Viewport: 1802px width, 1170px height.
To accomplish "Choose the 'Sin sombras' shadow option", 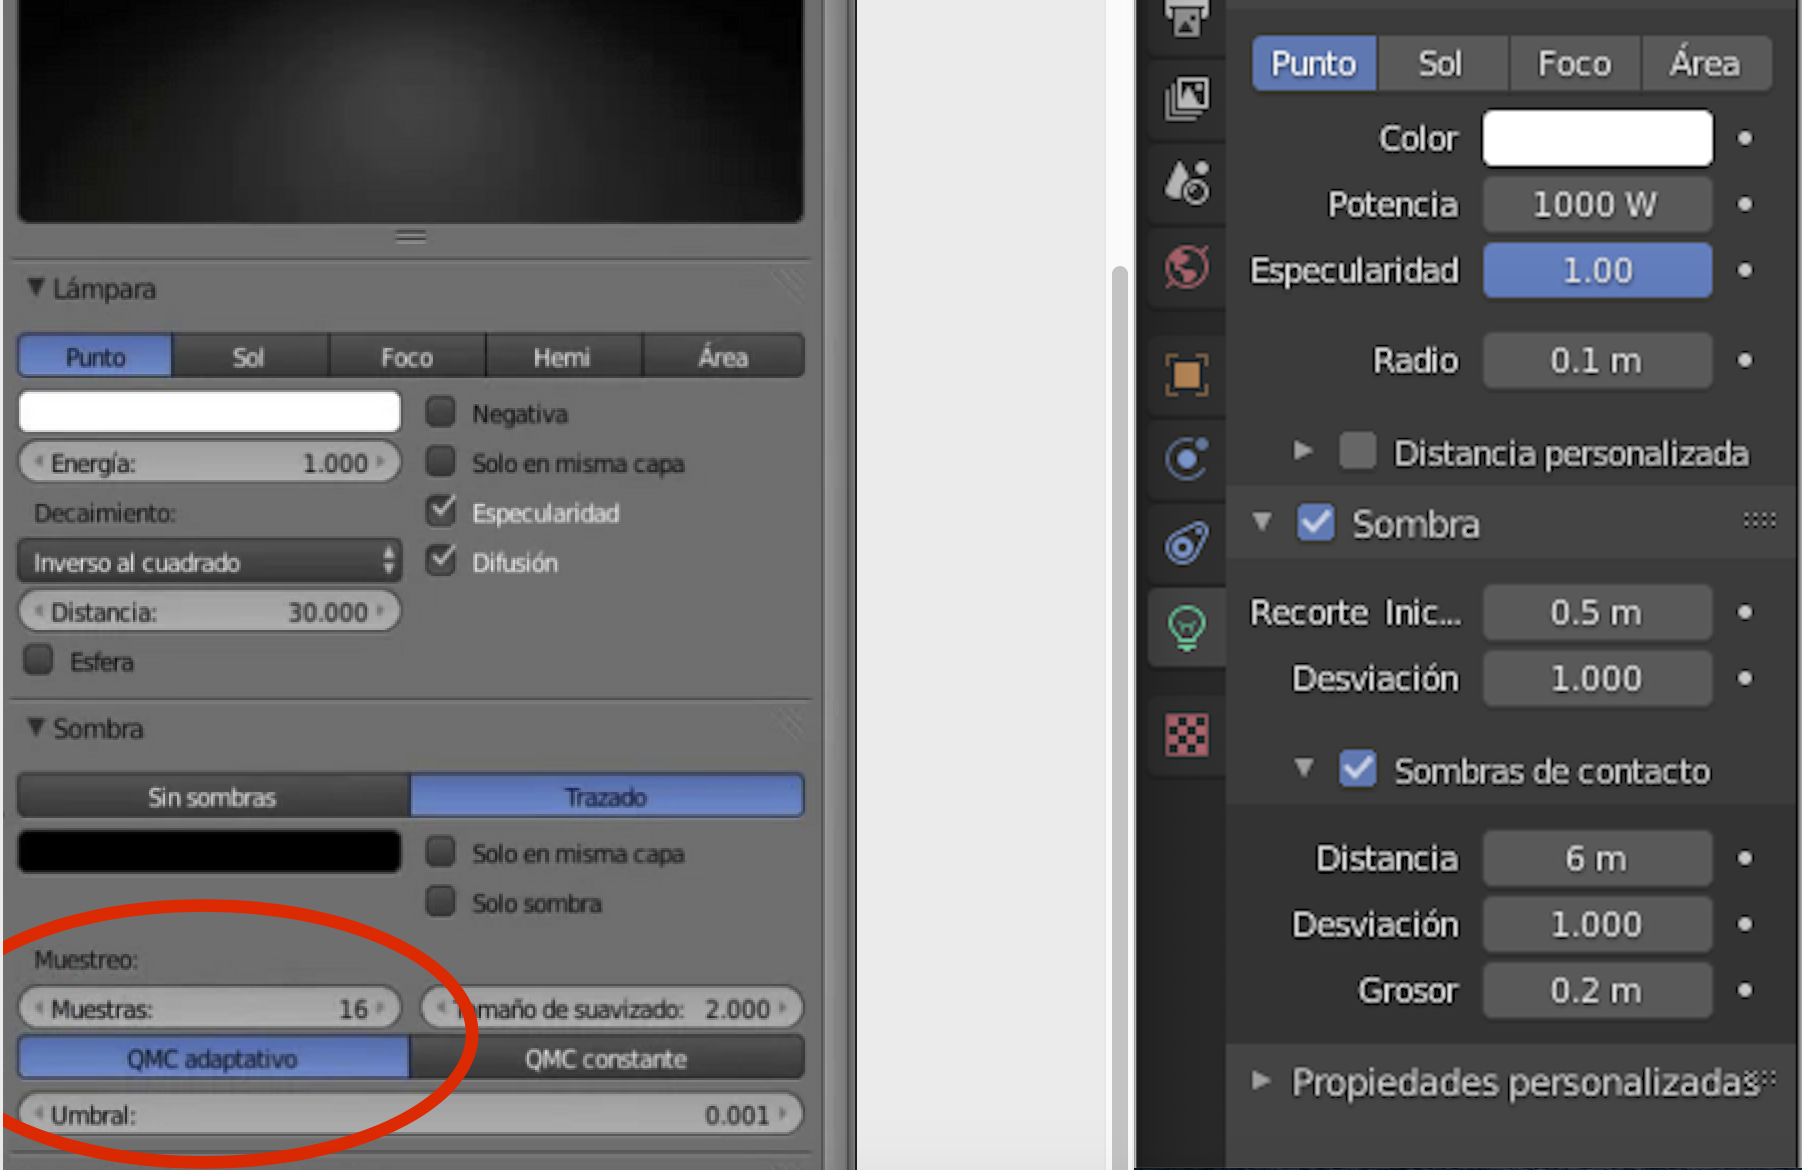I will click(212, 797).
